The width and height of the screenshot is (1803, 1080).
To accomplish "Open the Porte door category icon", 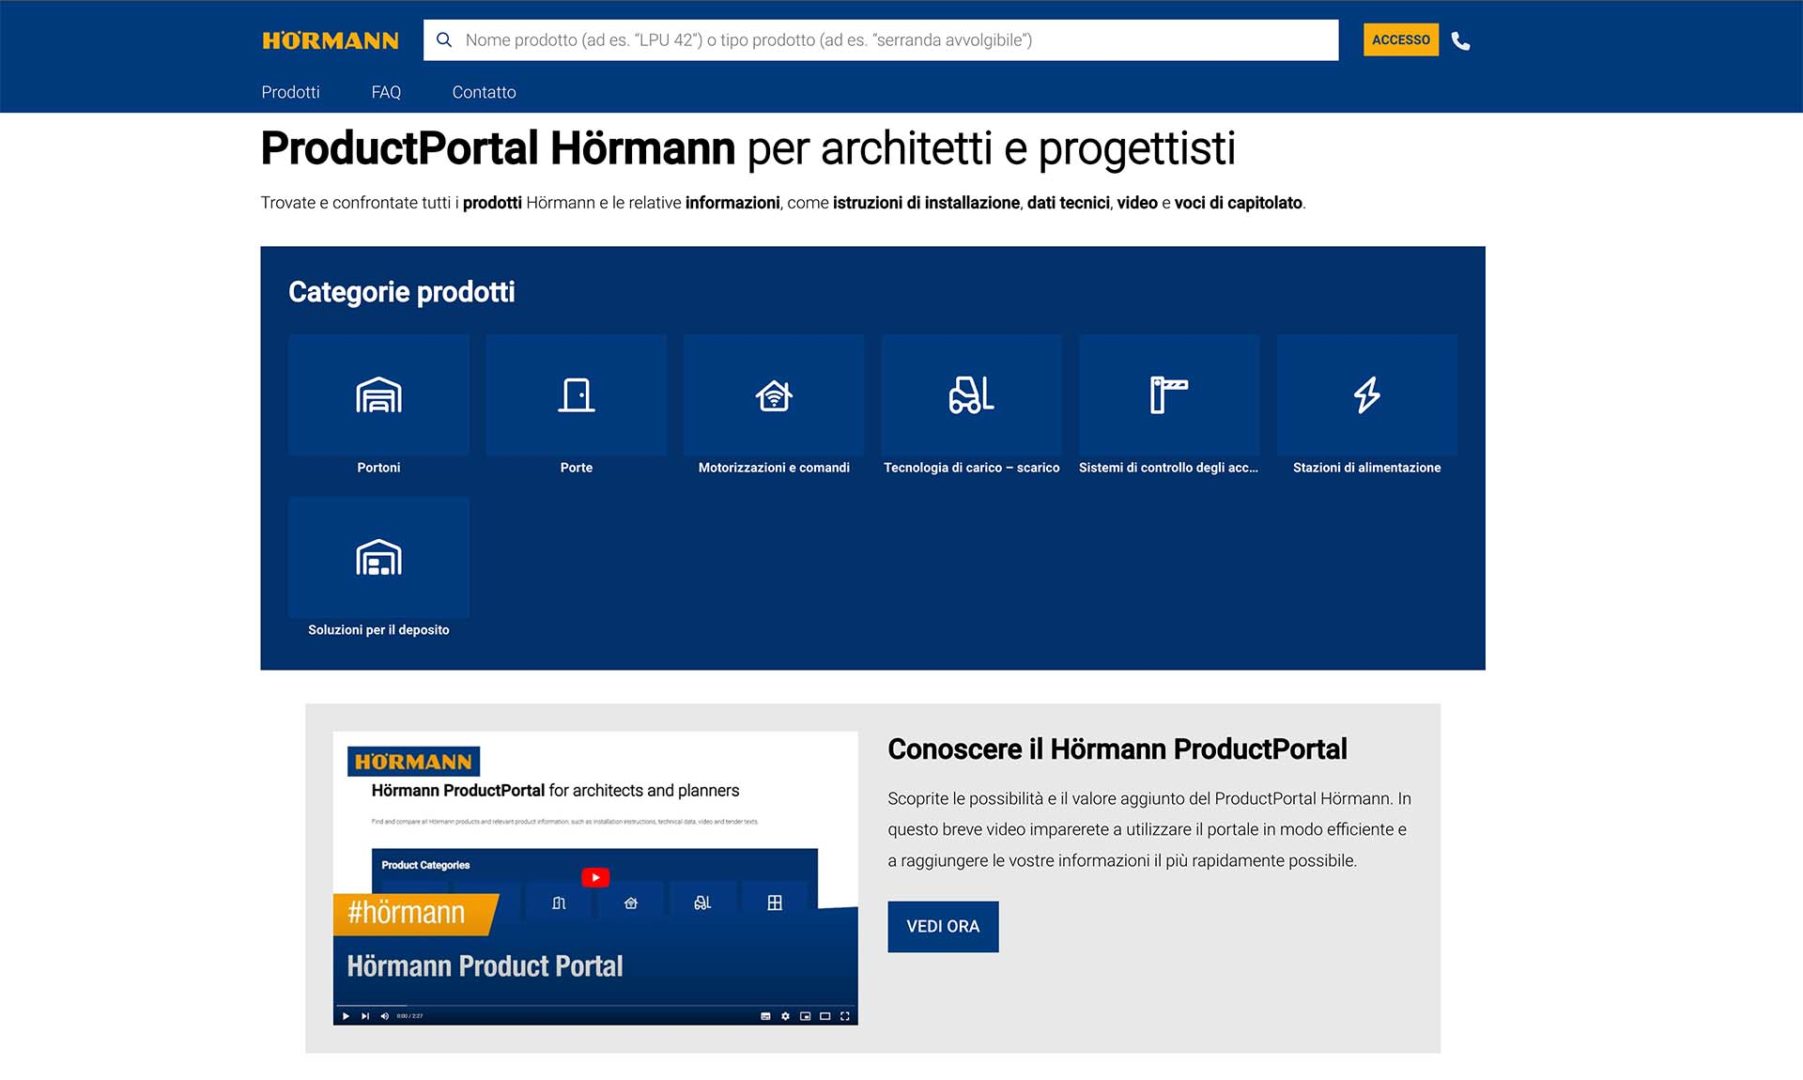I will [576, 395].
